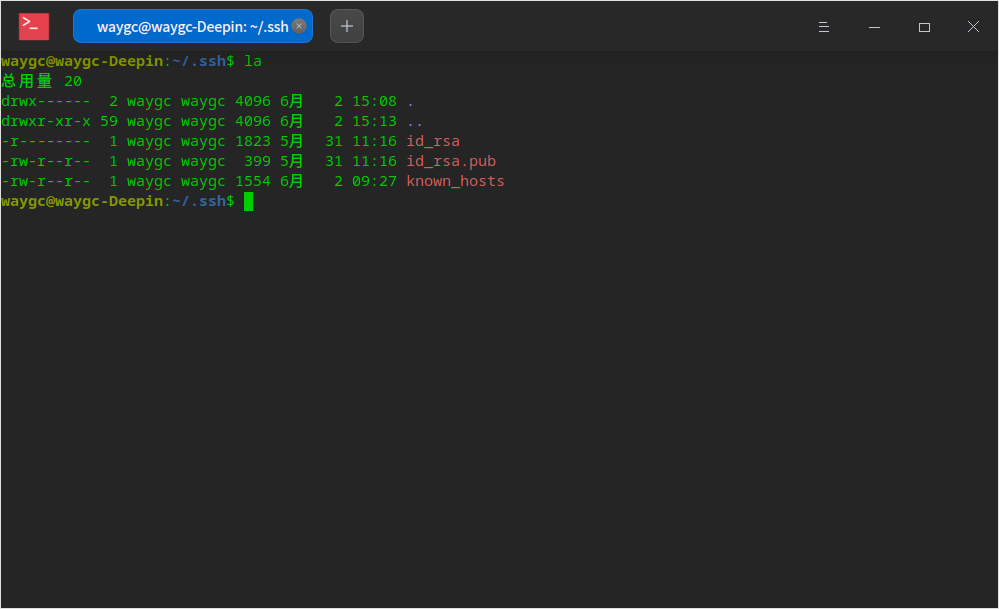Select the waygc@waygc-Deepin: ~/.ssh tab
The width and height of the screenshot is (999, 609).
pos(192,26)
